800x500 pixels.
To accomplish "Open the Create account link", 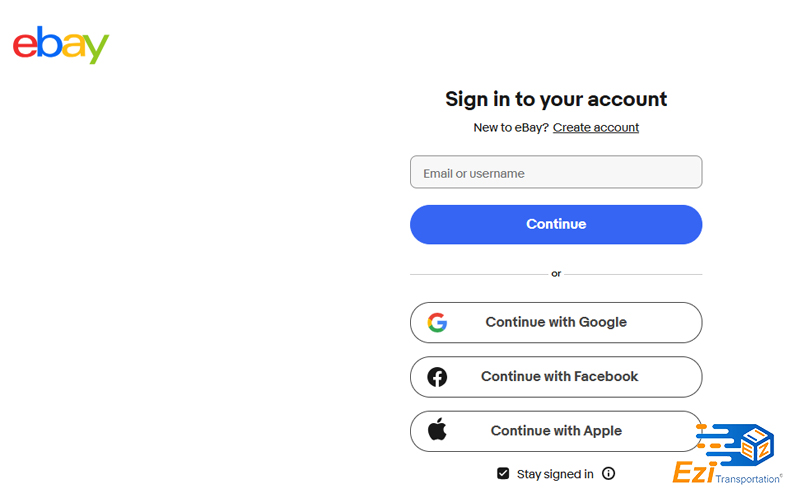I will point(595,128).
